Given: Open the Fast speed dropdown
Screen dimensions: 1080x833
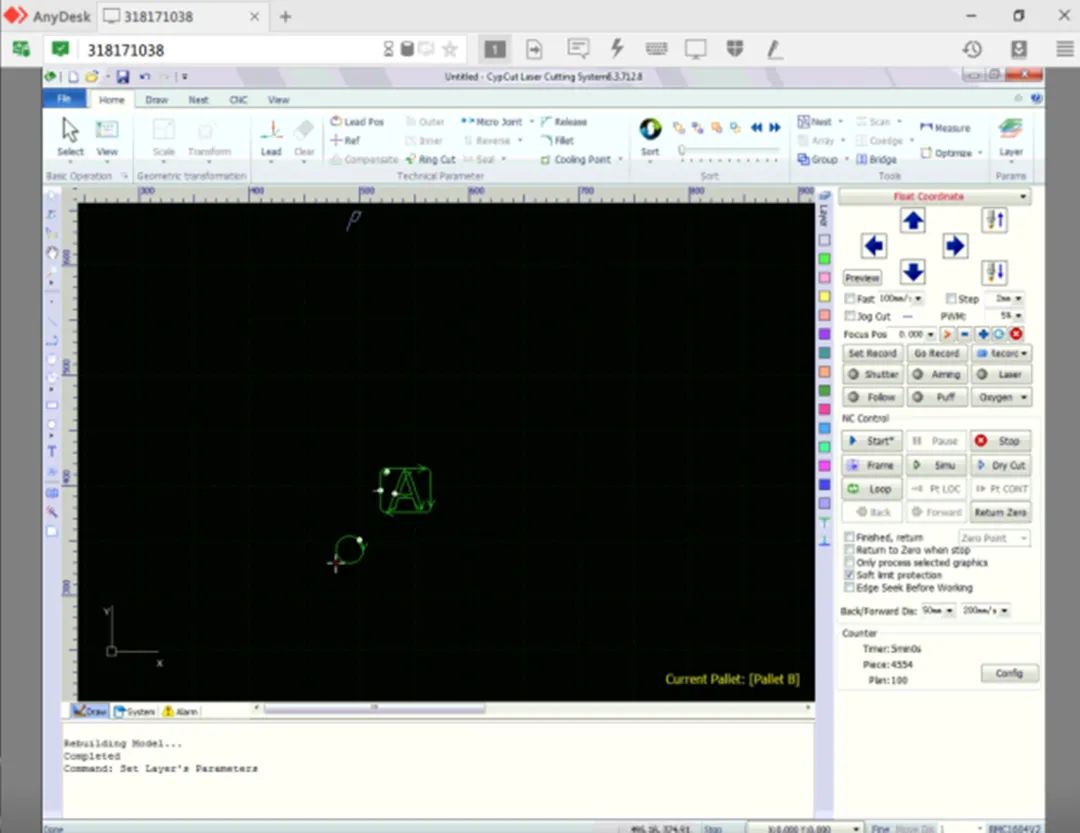Looking at the screenshot, I should 919,298.
